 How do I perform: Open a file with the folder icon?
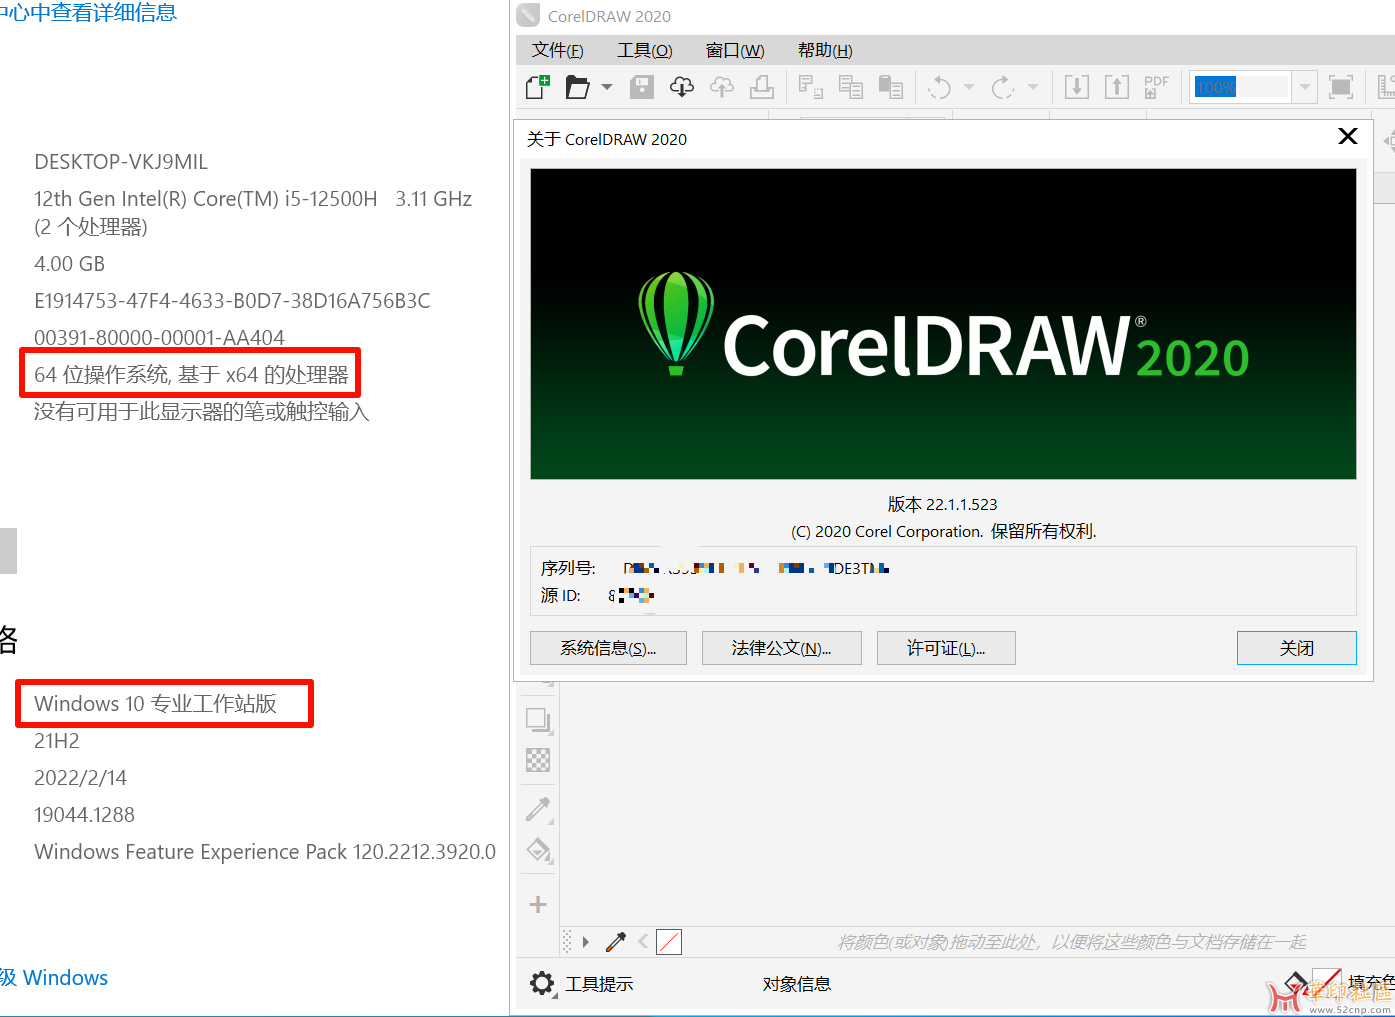[577, 87]
